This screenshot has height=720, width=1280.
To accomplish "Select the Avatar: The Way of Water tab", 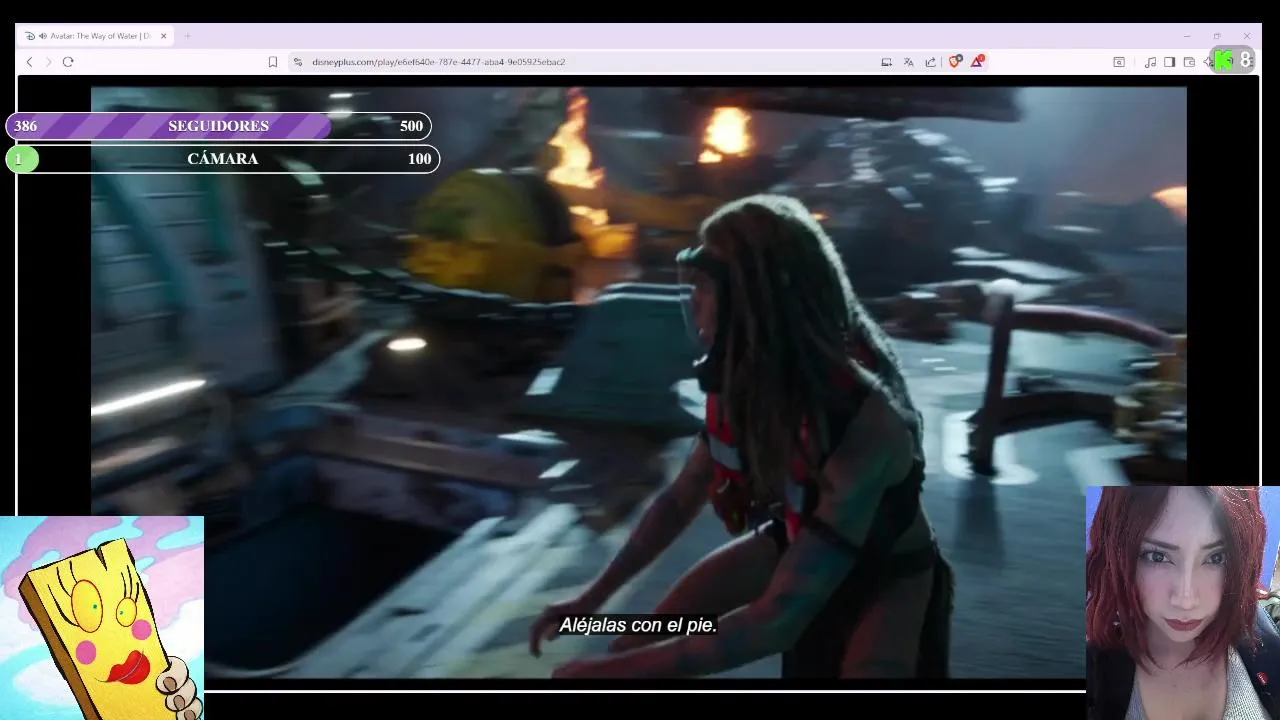I will (x=97, y=36).
